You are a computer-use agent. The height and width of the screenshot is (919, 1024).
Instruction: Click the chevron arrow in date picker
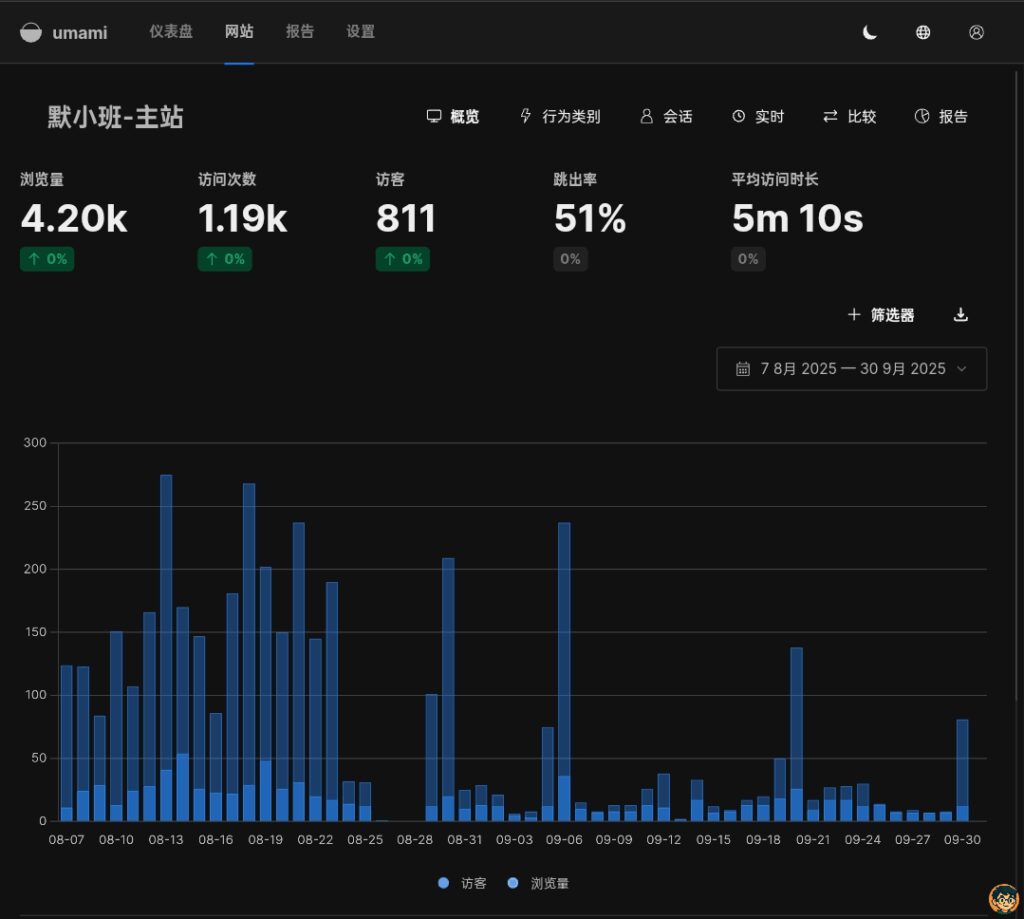pos(962,369)
